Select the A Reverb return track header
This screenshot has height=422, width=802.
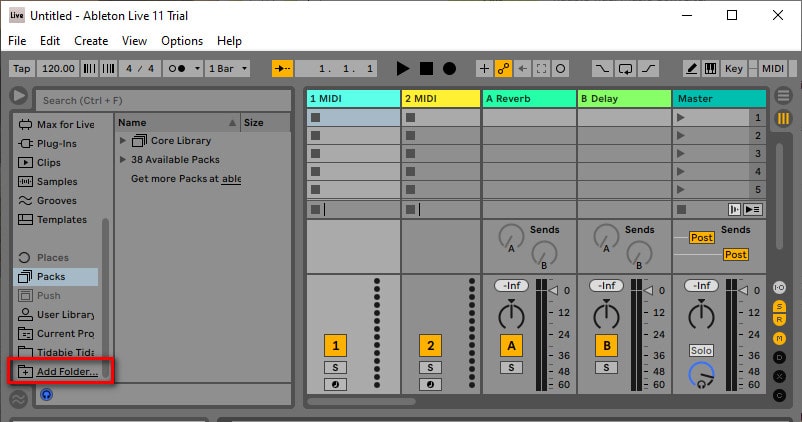tap(529, 99)
